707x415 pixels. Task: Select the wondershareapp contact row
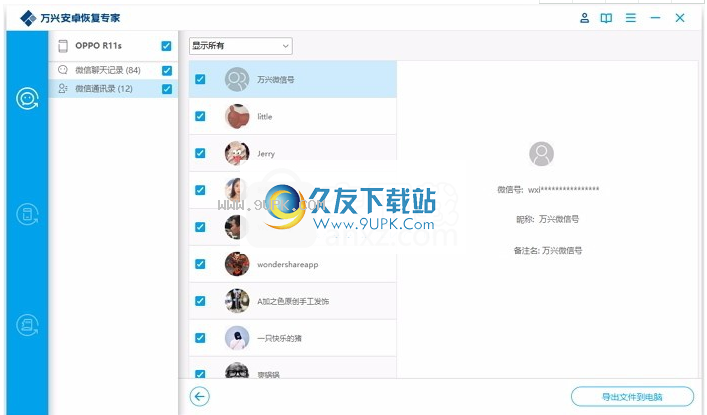(x=293, y=264)
